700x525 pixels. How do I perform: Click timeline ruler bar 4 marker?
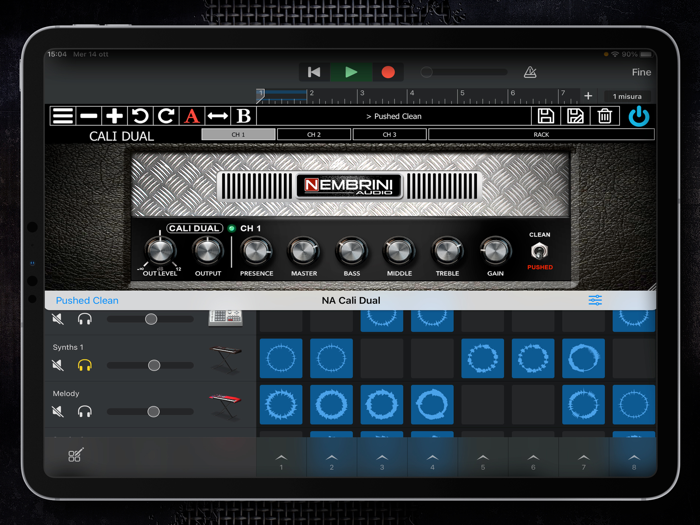412,93
